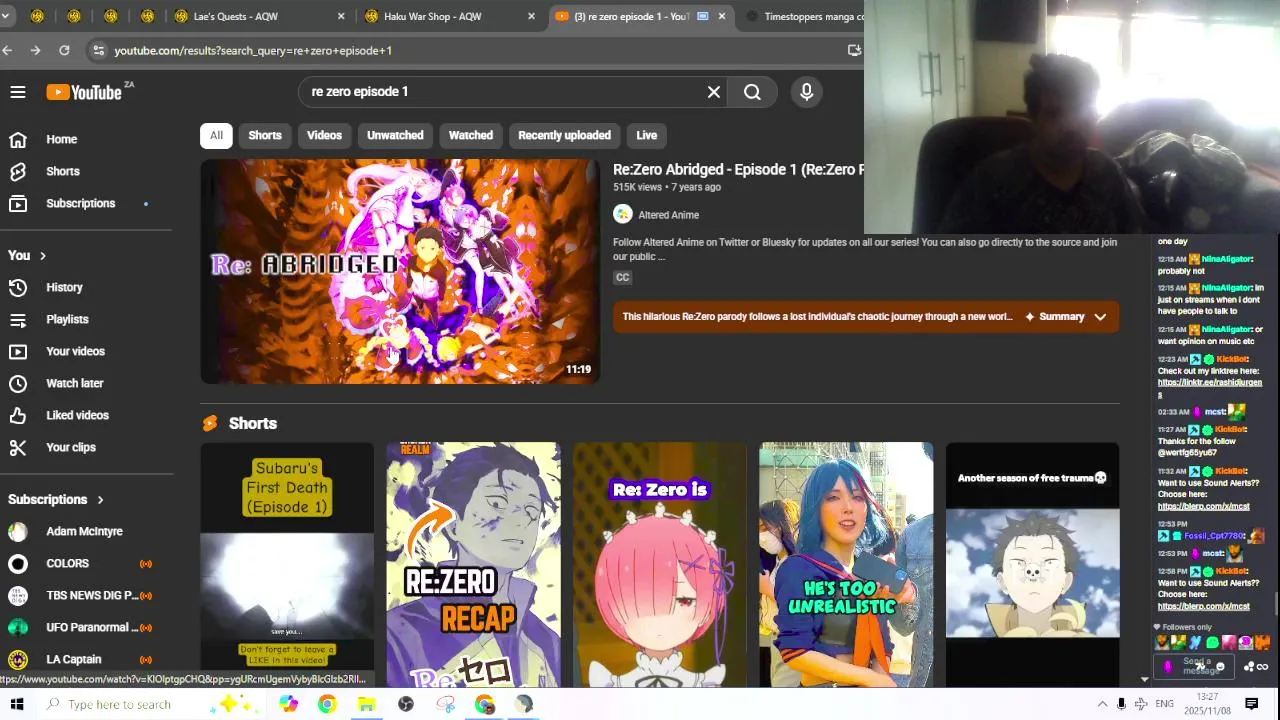
Task: Open the Copilot icon in taskbar
Action: (288, 704)
